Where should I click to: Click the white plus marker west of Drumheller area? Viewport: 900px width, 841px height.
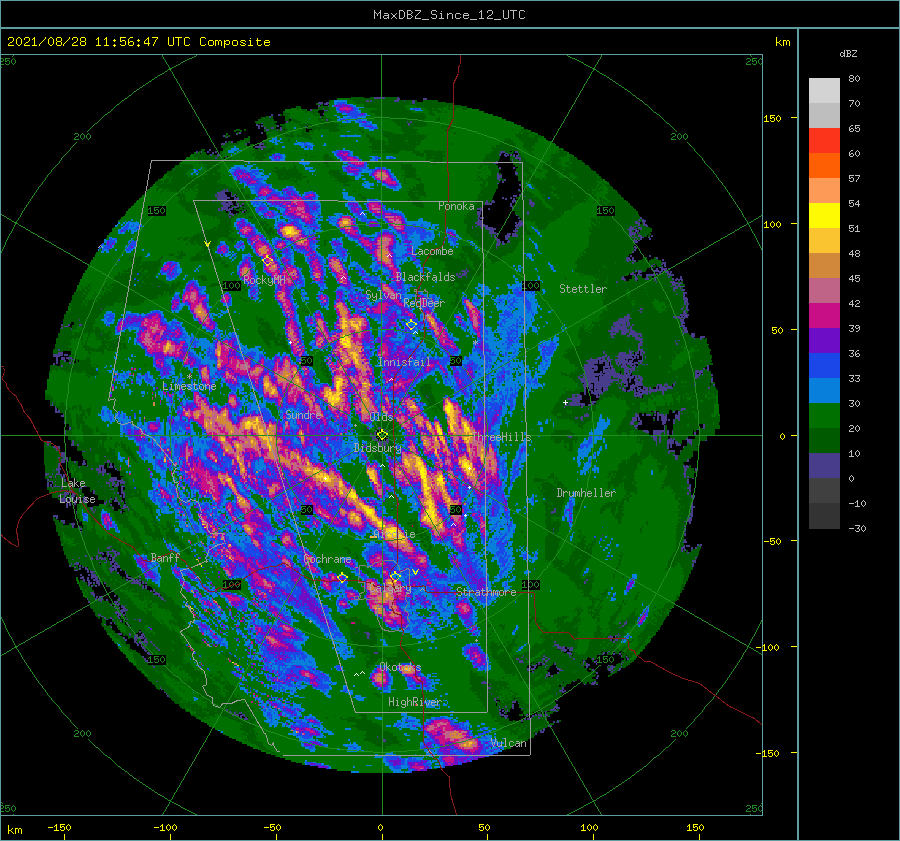(565, 402)
